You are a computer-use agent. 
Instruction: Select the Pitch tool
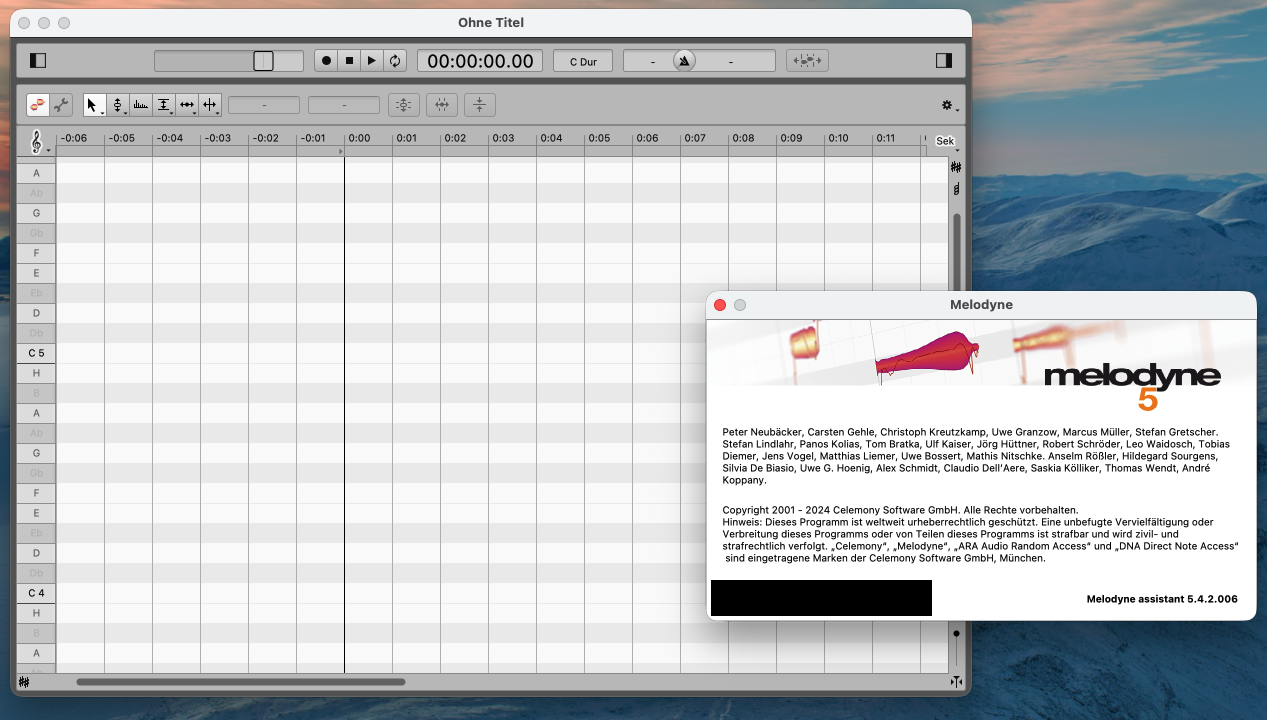[117, 104]
